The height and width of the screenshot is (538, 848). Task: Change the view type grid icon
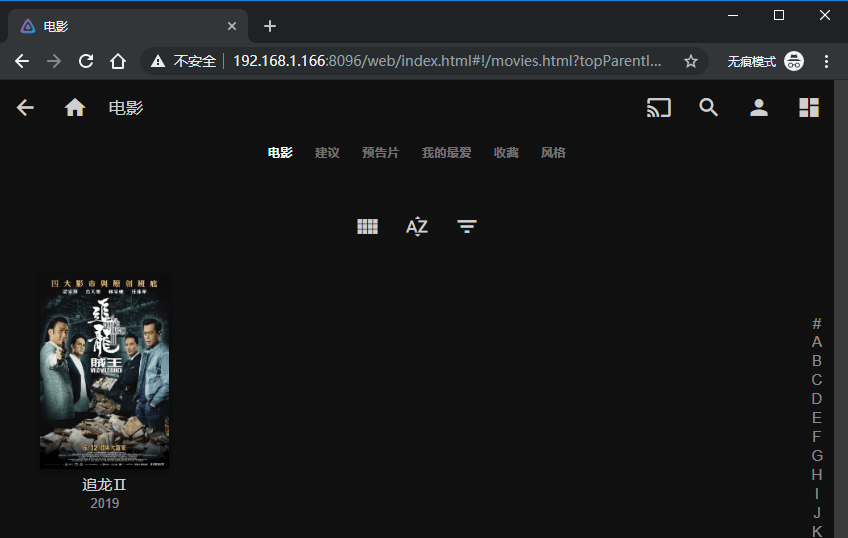tap(367, 227)
